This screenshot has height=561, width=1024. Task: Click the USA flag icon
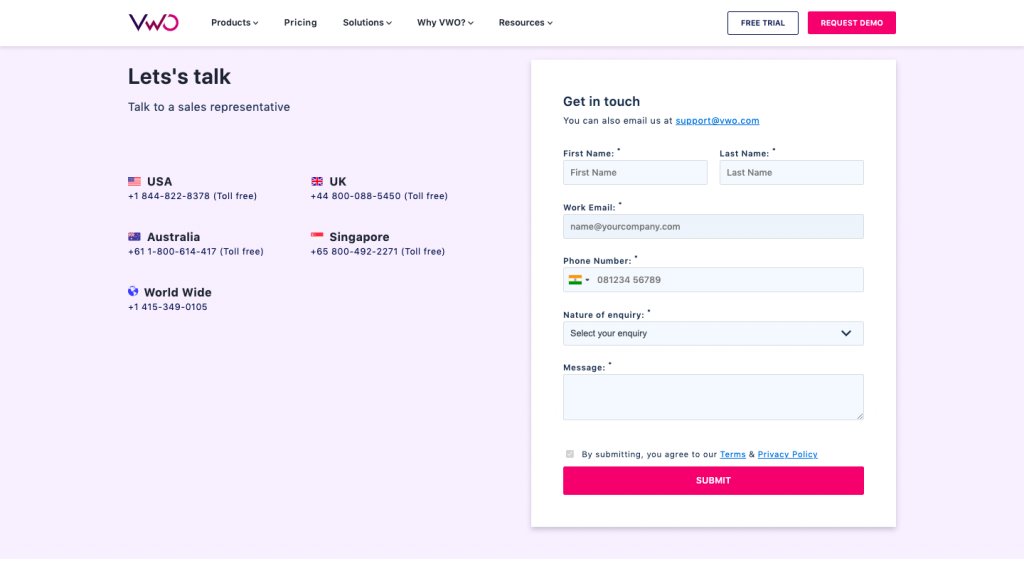[134, 182]
